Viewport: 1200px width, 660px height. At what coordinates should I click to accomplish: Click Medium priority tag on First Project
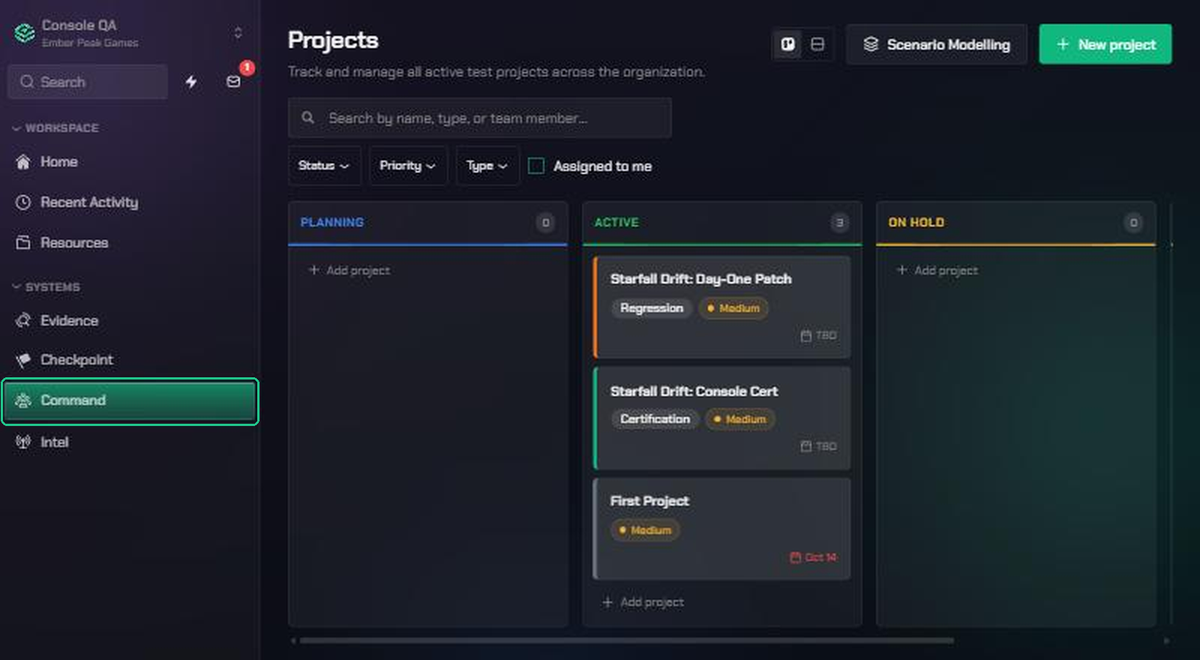(x=645, y=530)
